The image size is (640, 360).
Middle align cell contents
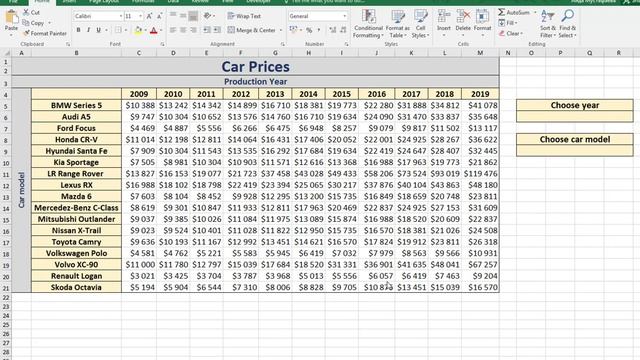(183, 16)
